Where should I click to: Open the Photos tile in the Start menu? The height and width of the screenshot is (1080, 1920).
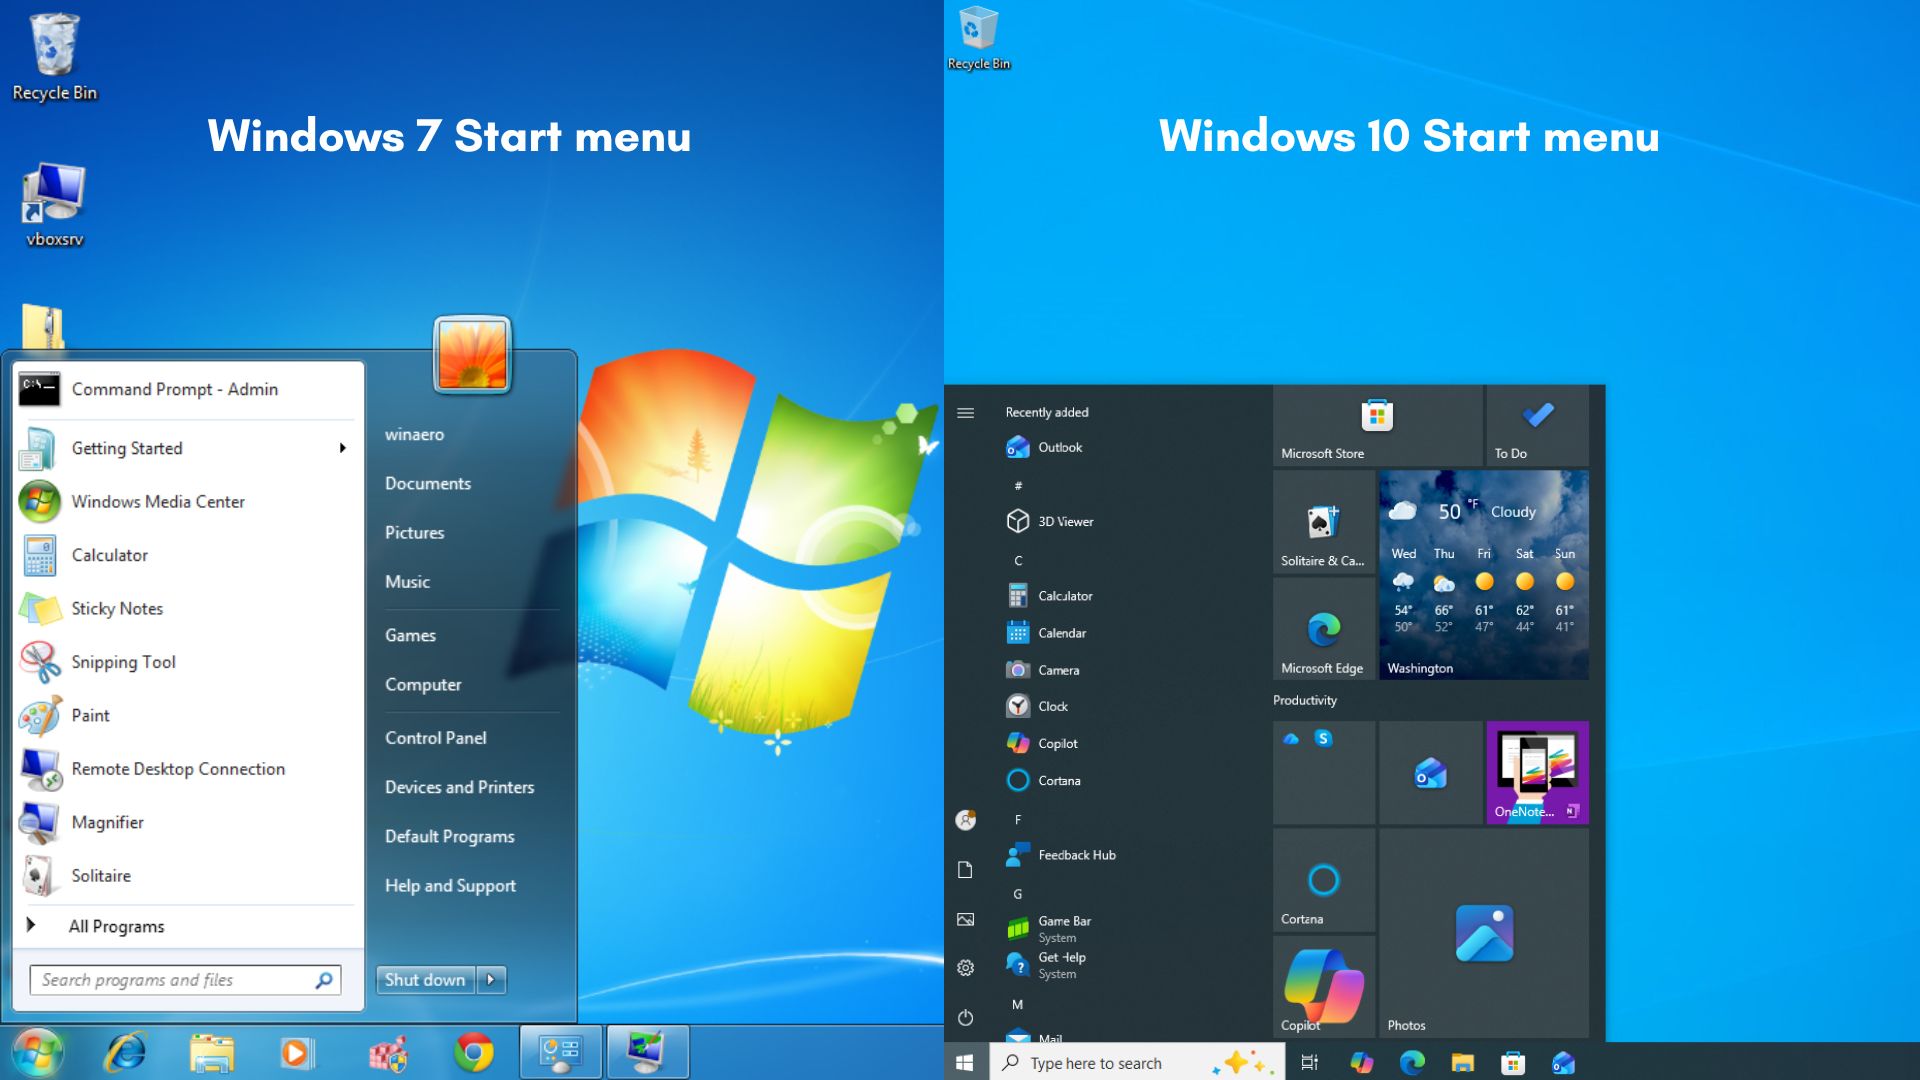point(1484,932)
